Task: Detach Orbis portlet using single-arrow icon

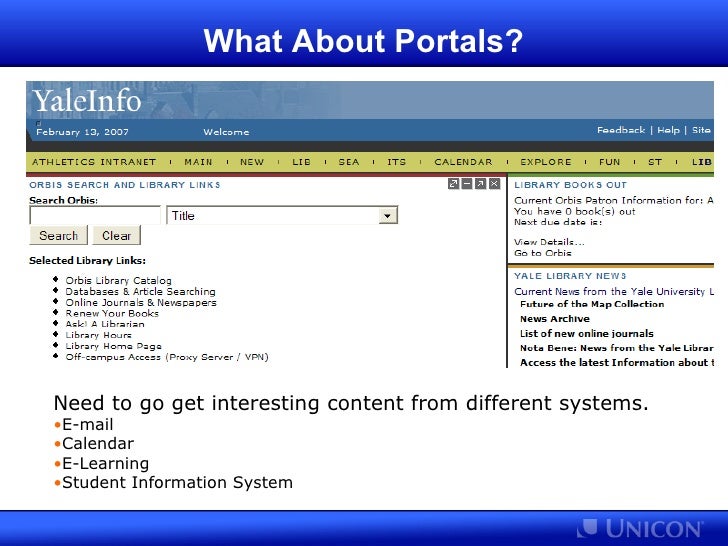Action: coord(481,184)
